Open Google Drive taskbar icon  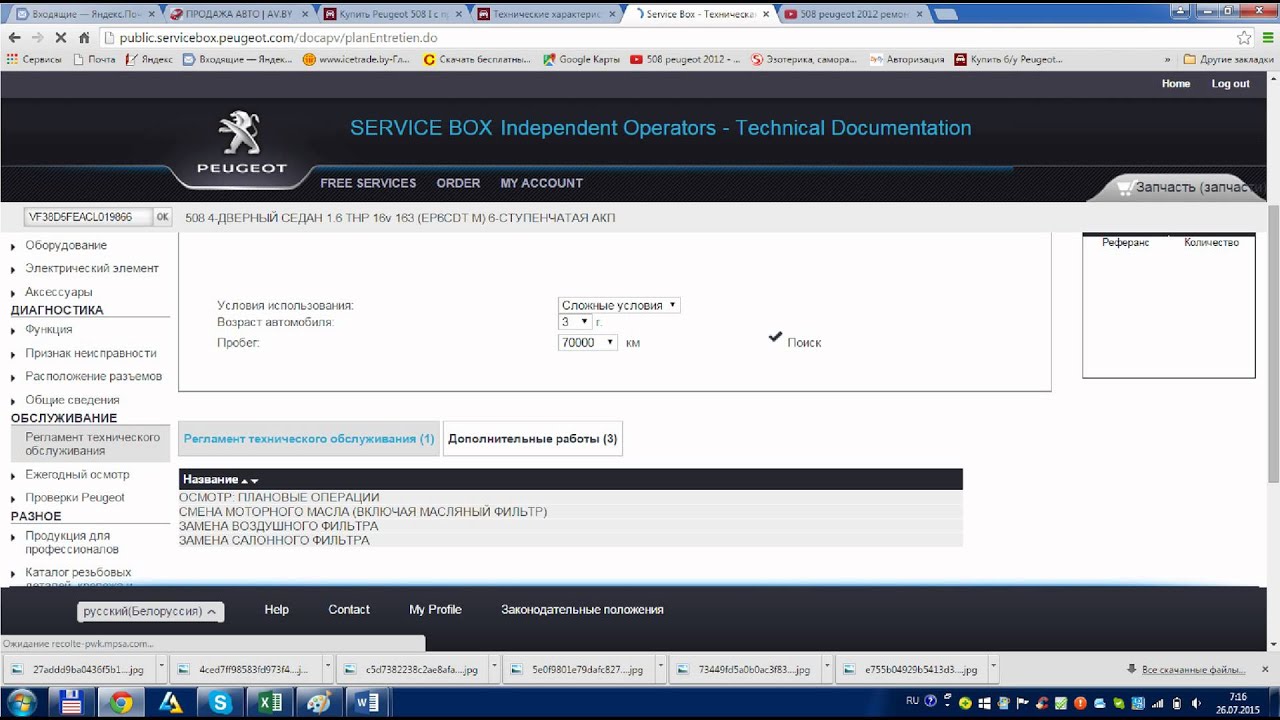171,703
